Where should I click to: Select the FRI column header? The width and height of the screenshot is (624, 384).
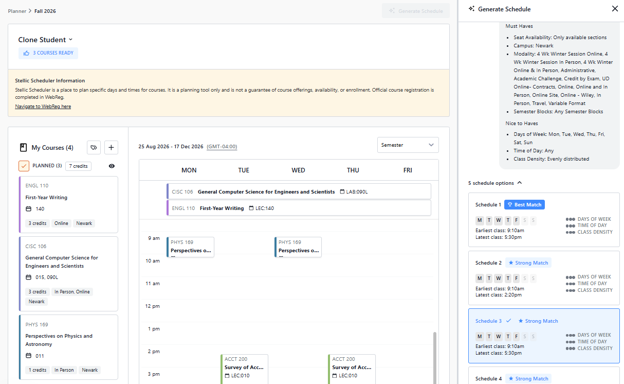tap(408, 170)
